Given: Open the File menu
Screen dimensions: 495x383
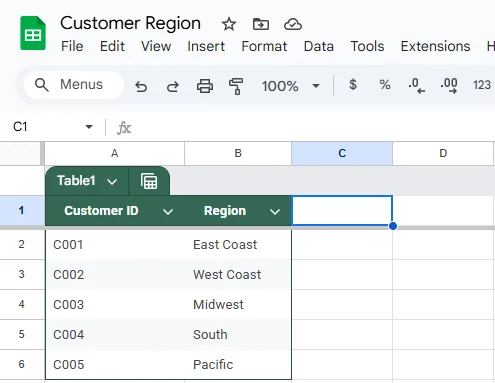Looking at the screenshot, I should point(72,46).
